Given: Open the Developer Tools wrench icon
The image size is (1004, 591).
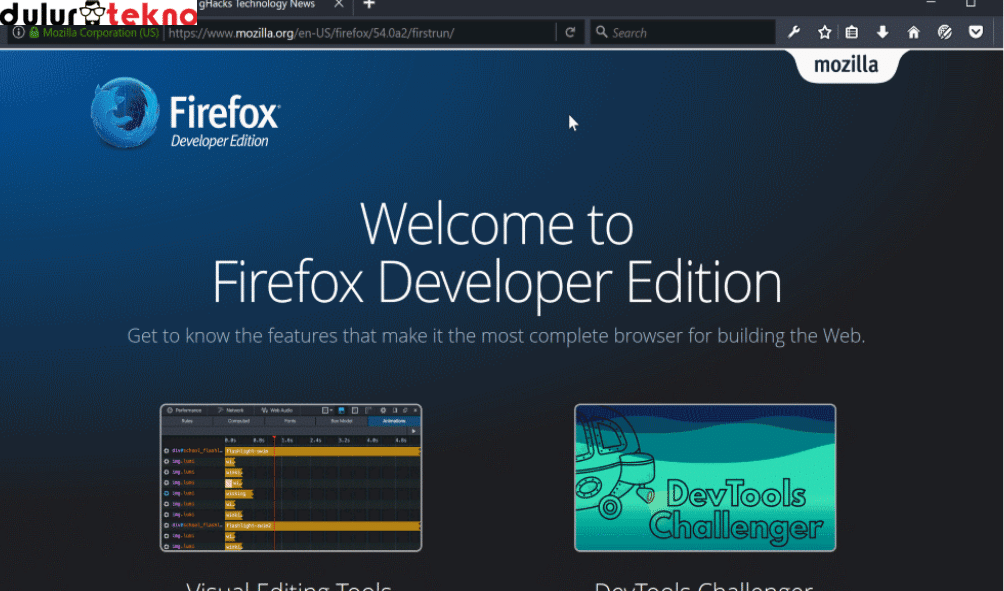Looking at the screenshot, I should [793, 32].
